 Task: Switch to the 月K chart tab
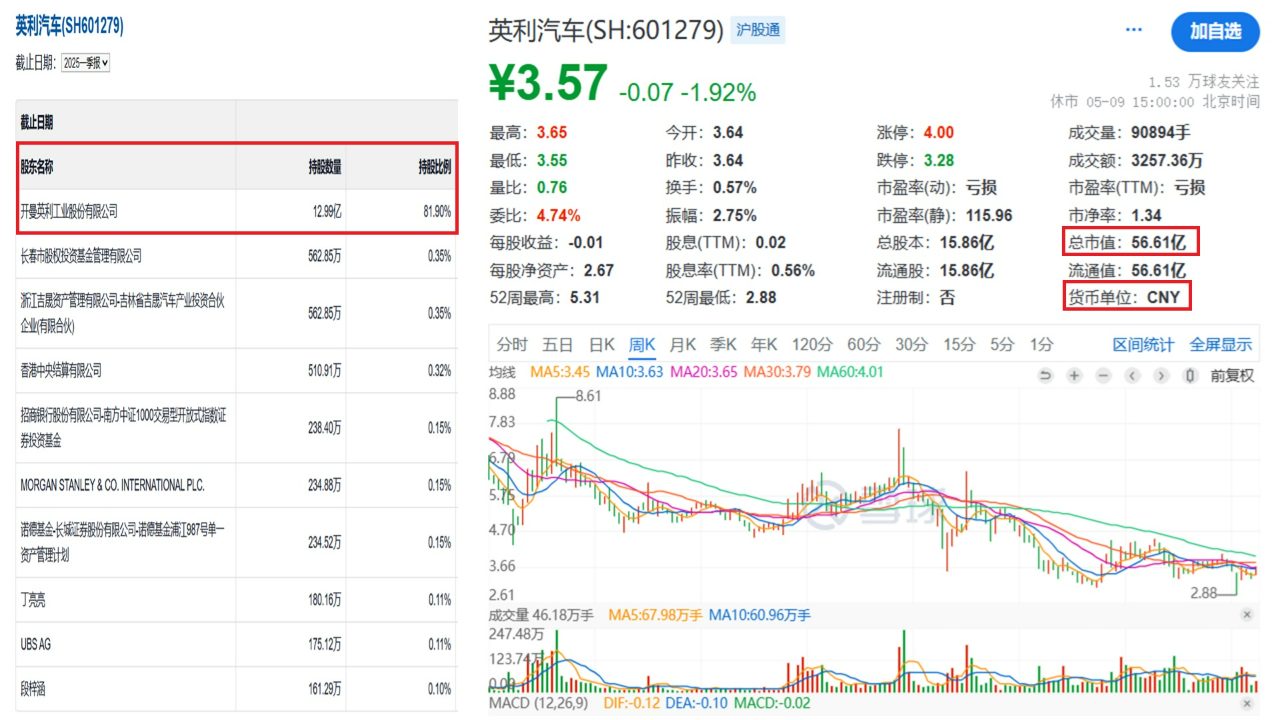pos(682,344)
